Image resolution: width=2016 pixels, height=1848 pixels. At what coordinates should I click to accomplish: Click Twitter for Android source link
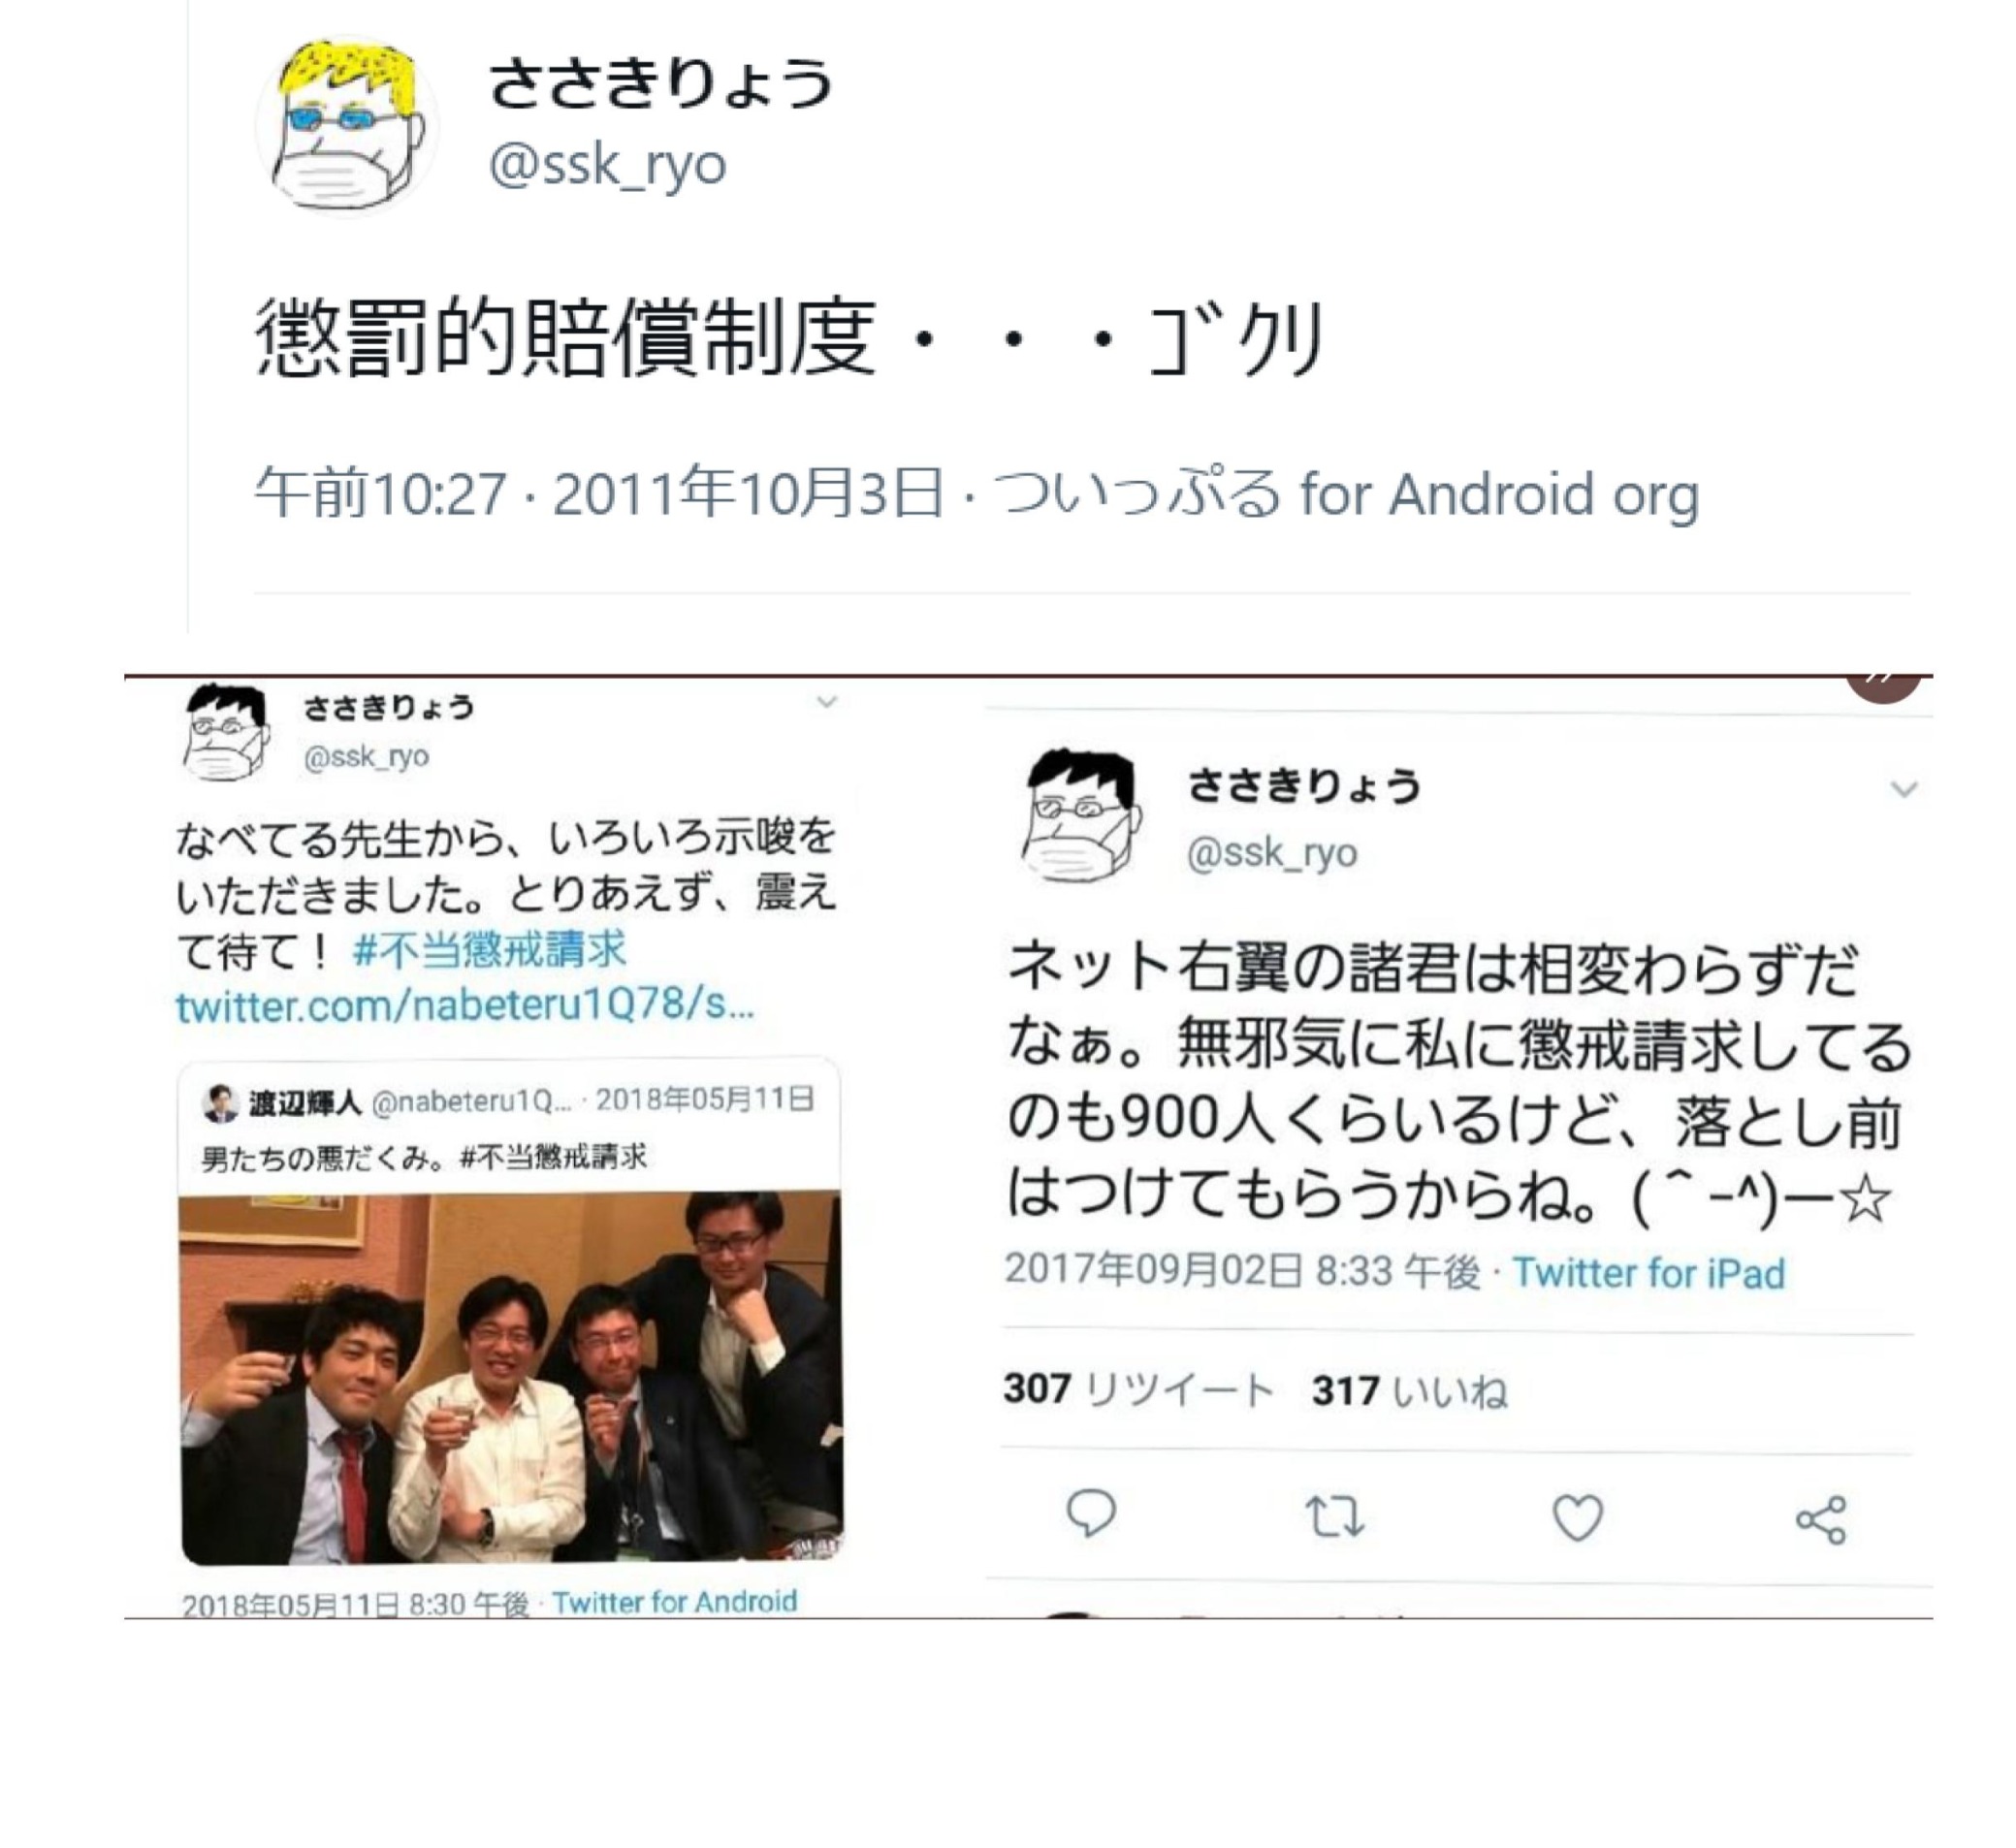674,1602
